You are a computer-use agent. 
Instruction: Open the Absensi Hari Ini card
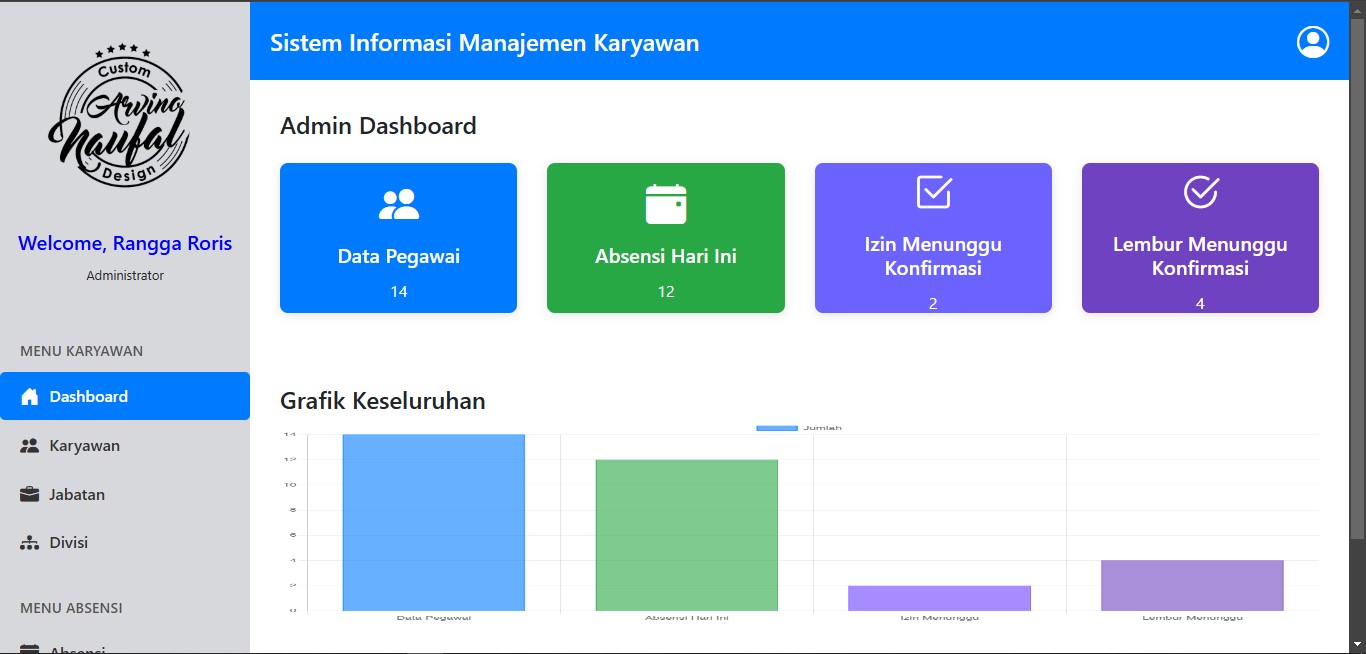pyautogui.click(x=666, y=238)
